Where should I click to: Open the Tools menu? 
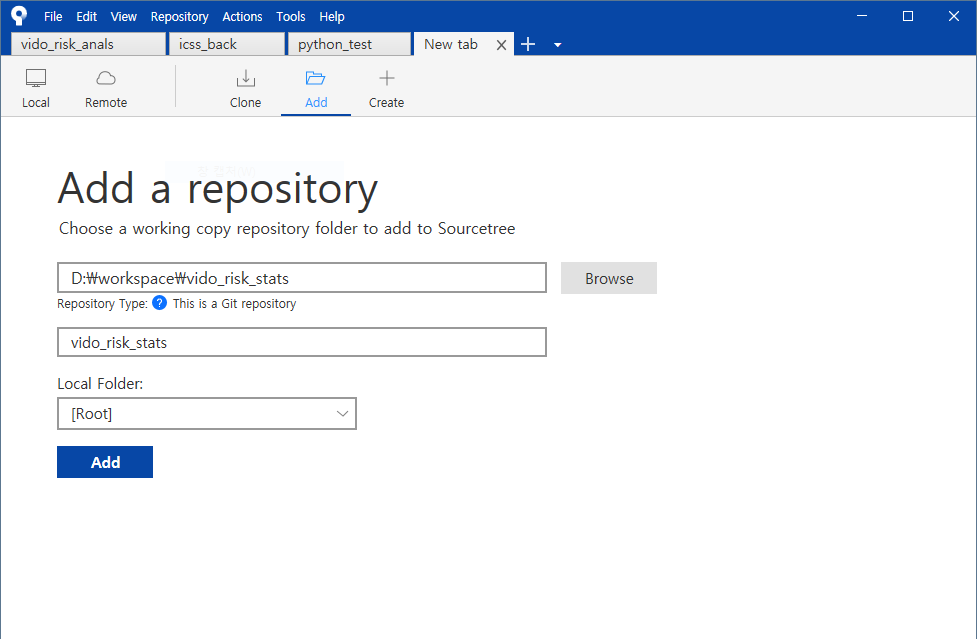[x=291, y=17]
